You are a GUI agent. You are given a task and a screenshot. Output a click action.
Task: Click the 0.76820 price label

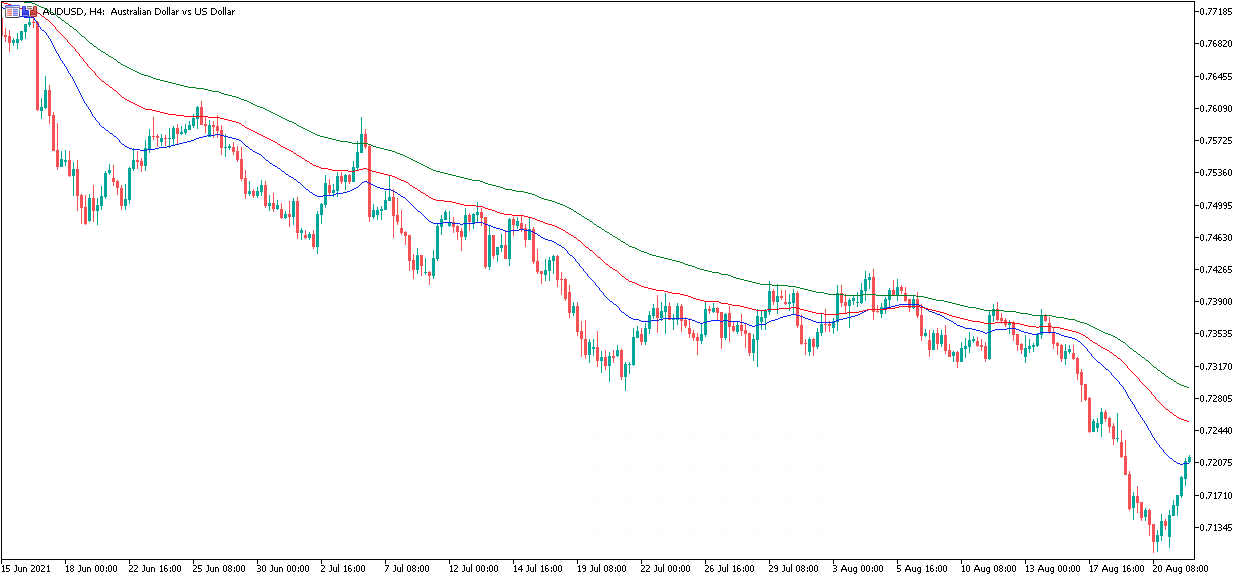coord(1217,44)
